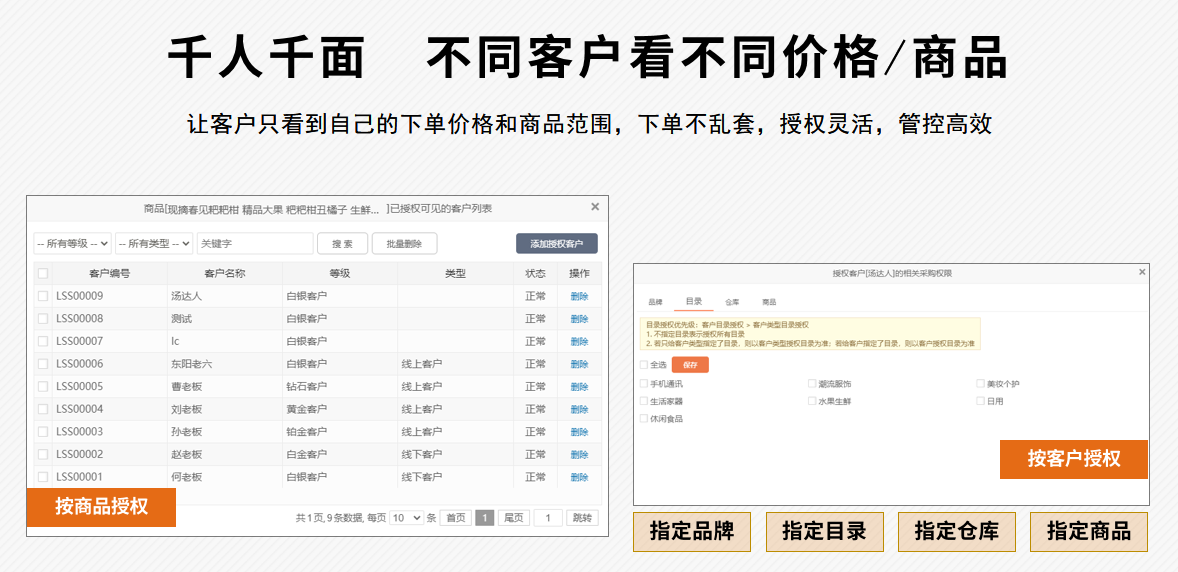
Task: Switch to the 仓库 tab
Action: tap(732, 301)
